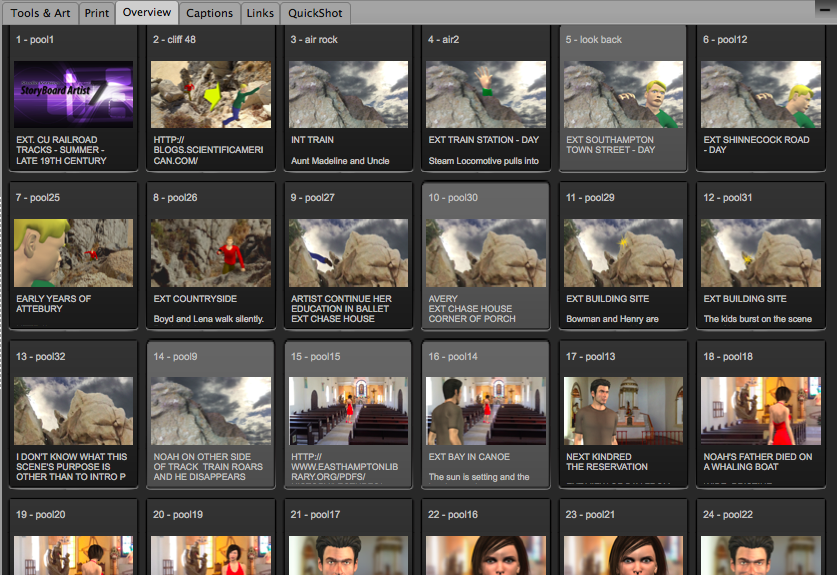Viewport: 837px width, 575px height.
Task: Click the 'EXT TRAIN STATION - DAY' caption
Action: tap(484, 140)
